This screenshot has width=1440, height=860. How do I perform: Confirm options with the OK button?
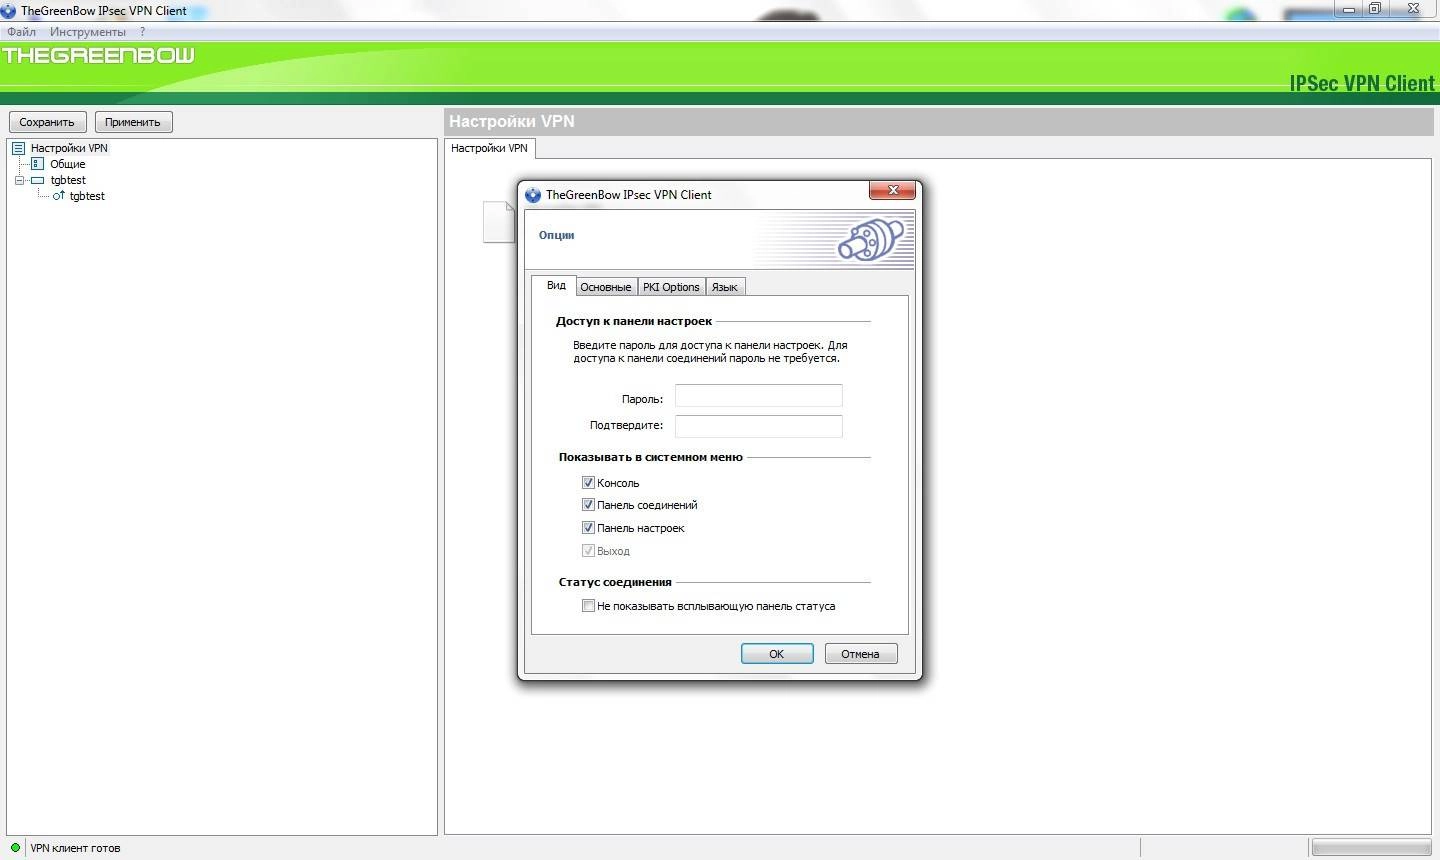point(777,653)
